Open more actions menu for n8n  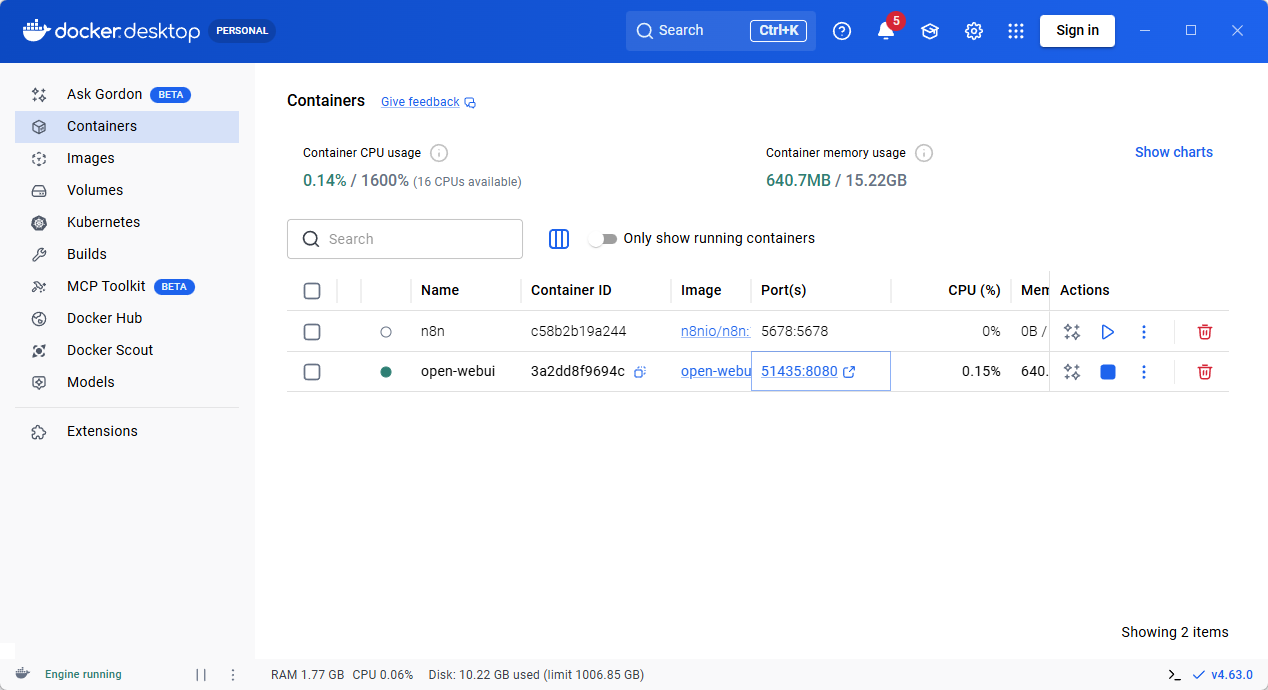1144,332
